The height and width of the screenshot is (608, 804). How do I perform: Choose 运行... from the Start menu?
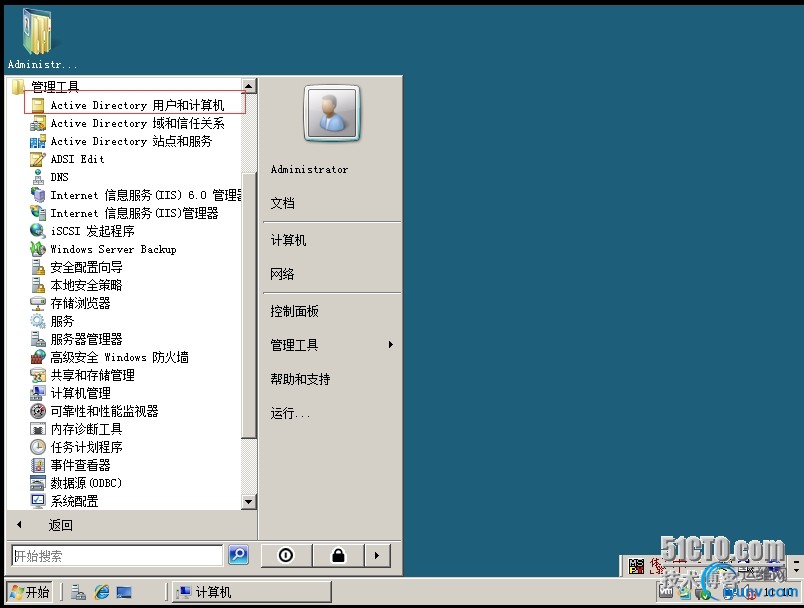click(x=290, y=413)
